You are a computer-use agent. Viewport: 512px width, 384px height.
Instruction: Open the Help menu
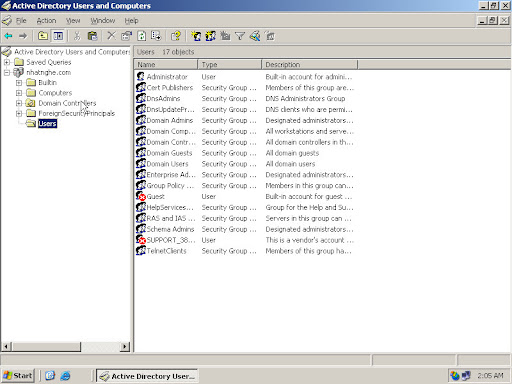click(x=131, y=21)
